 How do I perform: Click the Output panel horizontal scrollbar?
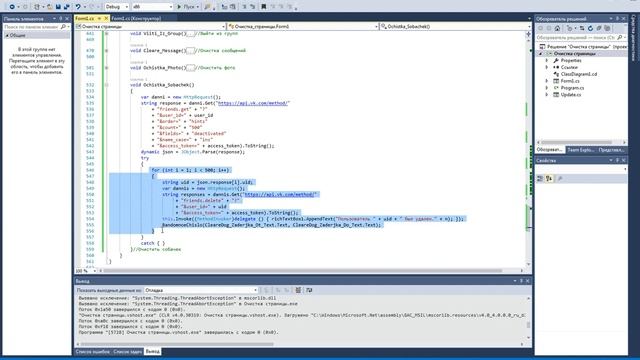click(x=178, y=344)
